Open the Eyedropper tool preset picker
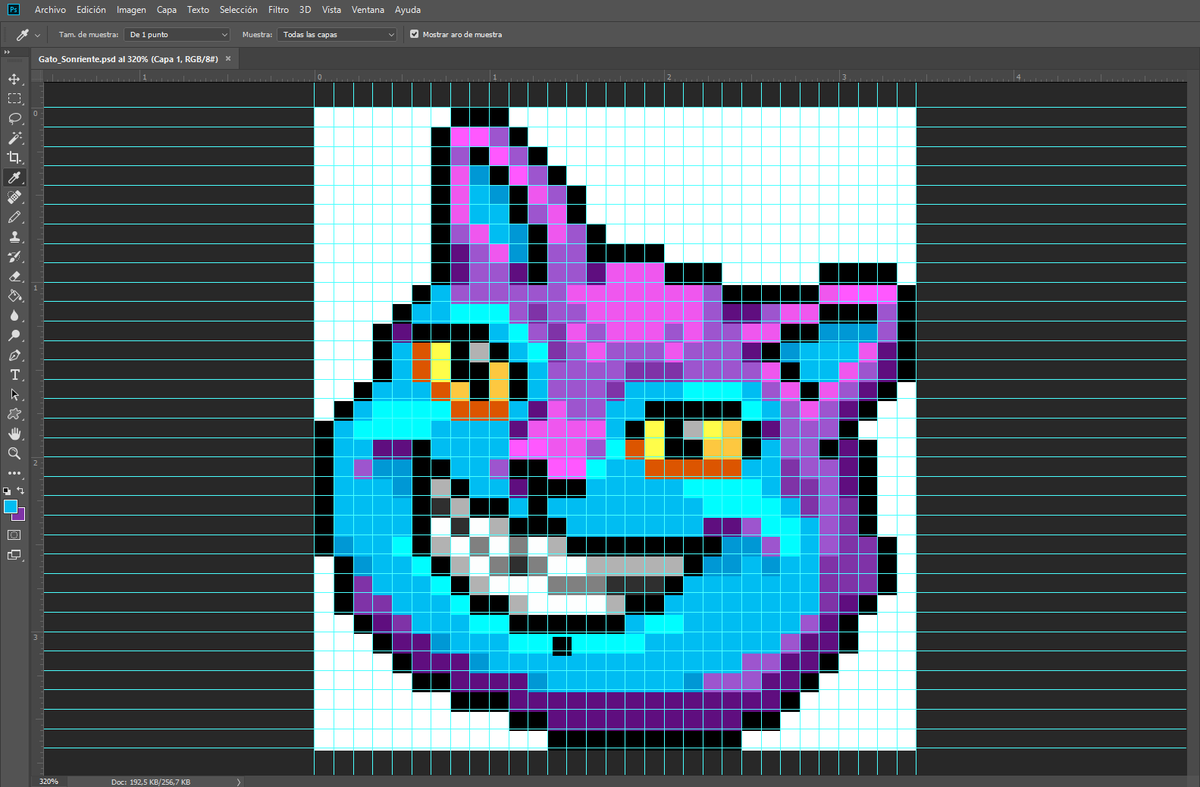This screenshot has height=787, width=1200. pyautogui.click(x=28, y=34)
